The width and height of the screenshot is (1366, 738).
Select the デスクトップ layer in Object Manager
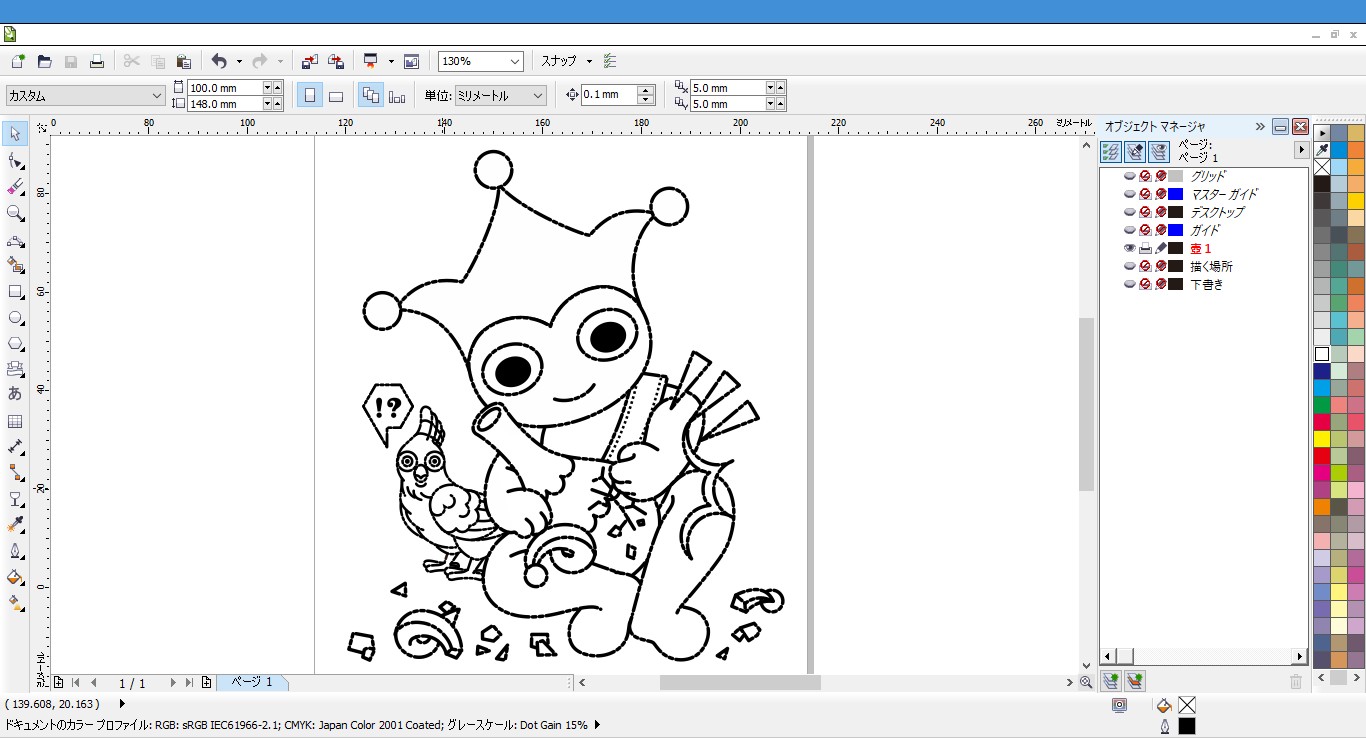1216,212
